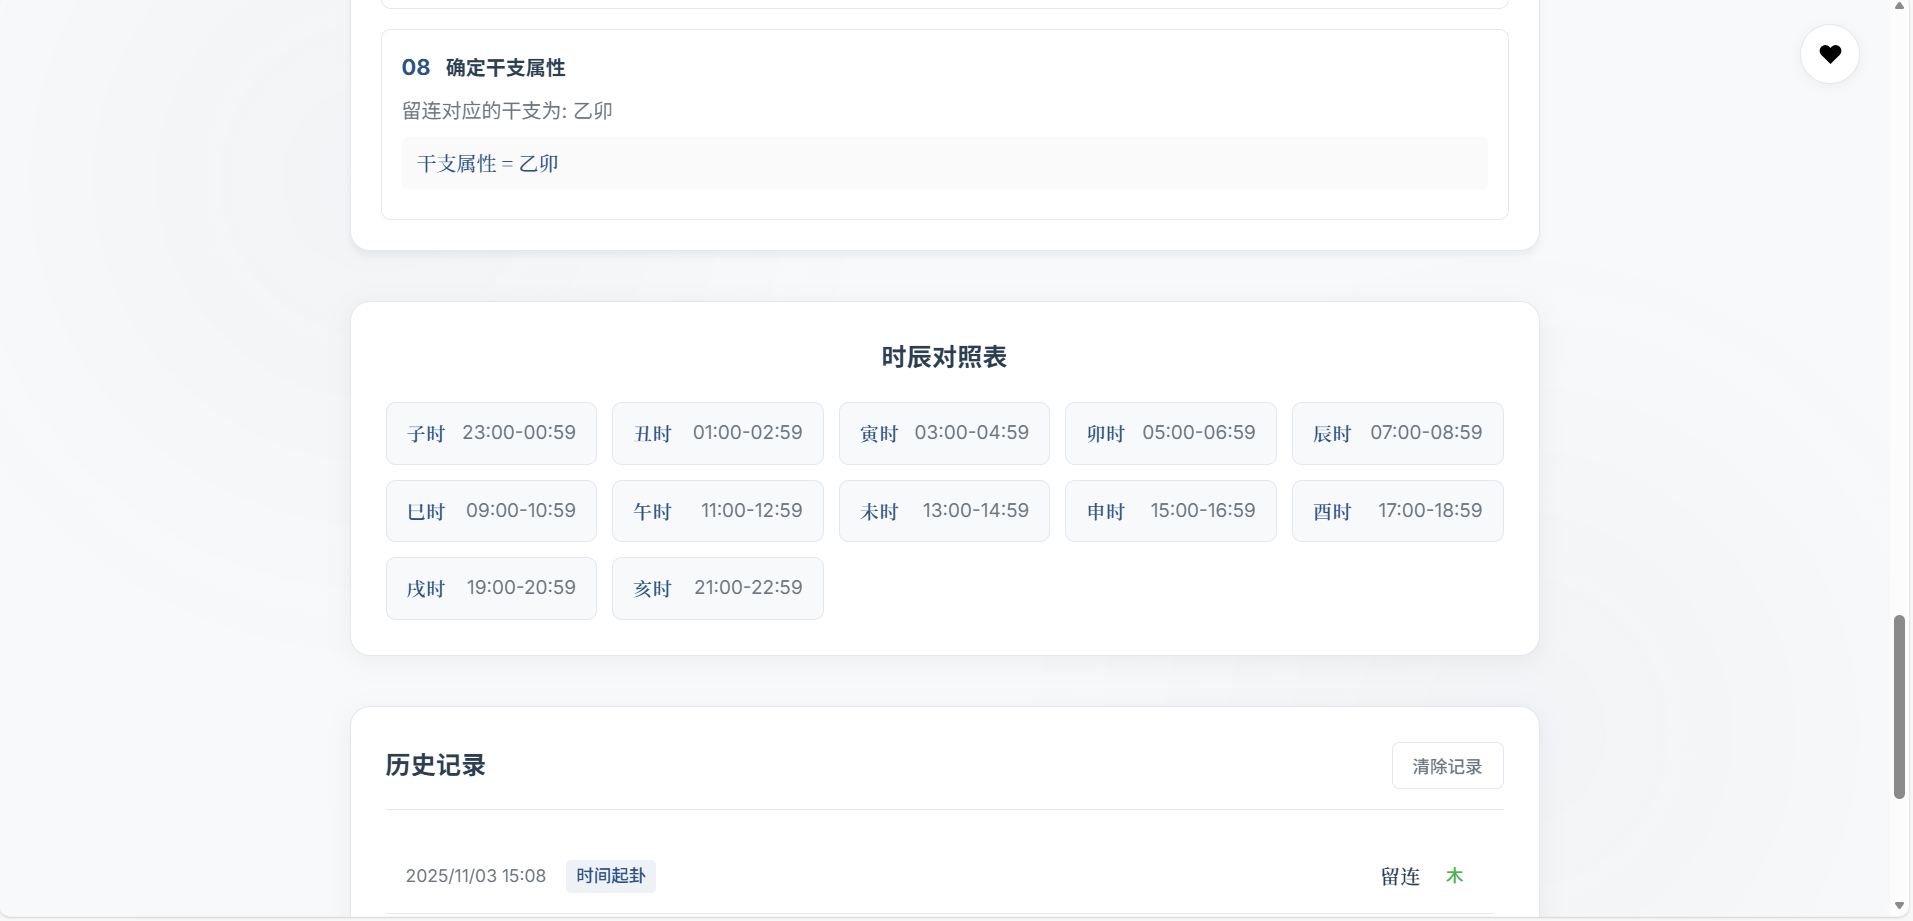Click the 辰时 07:00-08:59 card
Image resolution: width=1913 pixels, height=921 pixels.
[1397, 434]
